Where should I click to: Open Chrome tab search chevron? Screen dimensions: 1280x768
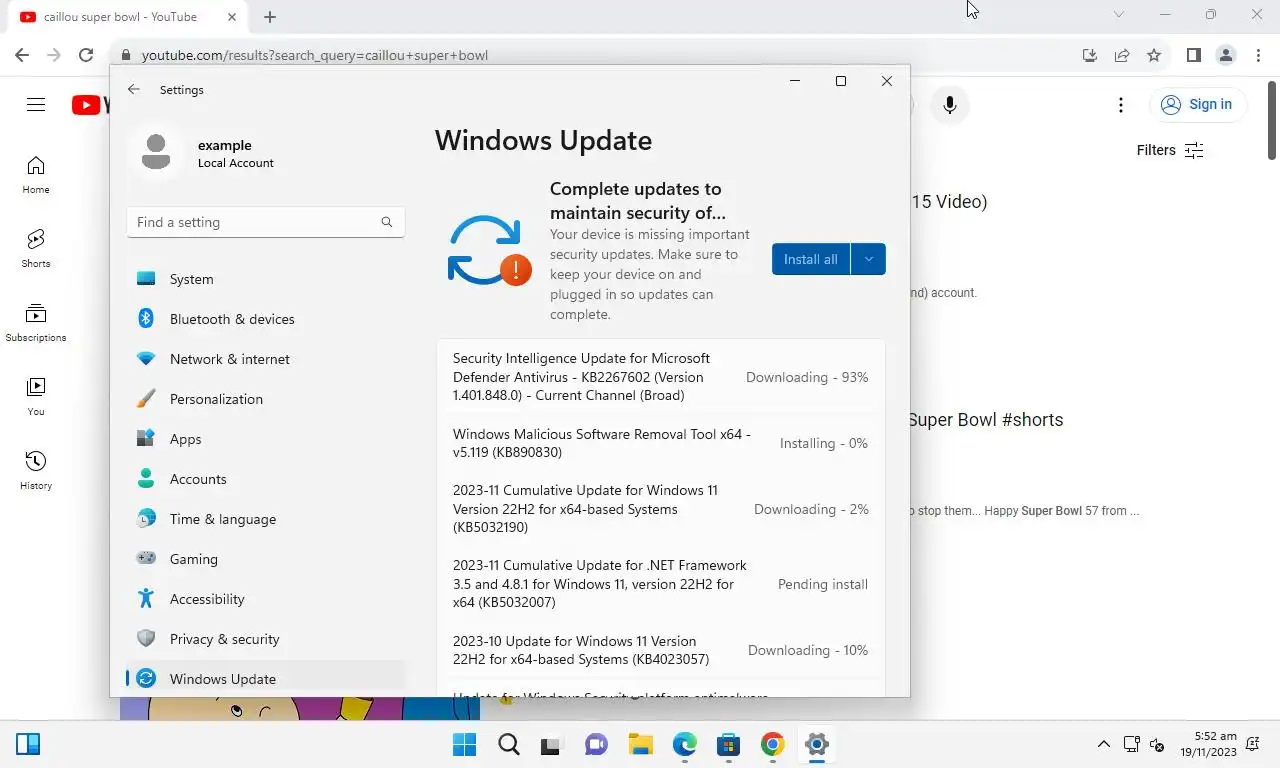1119,14
